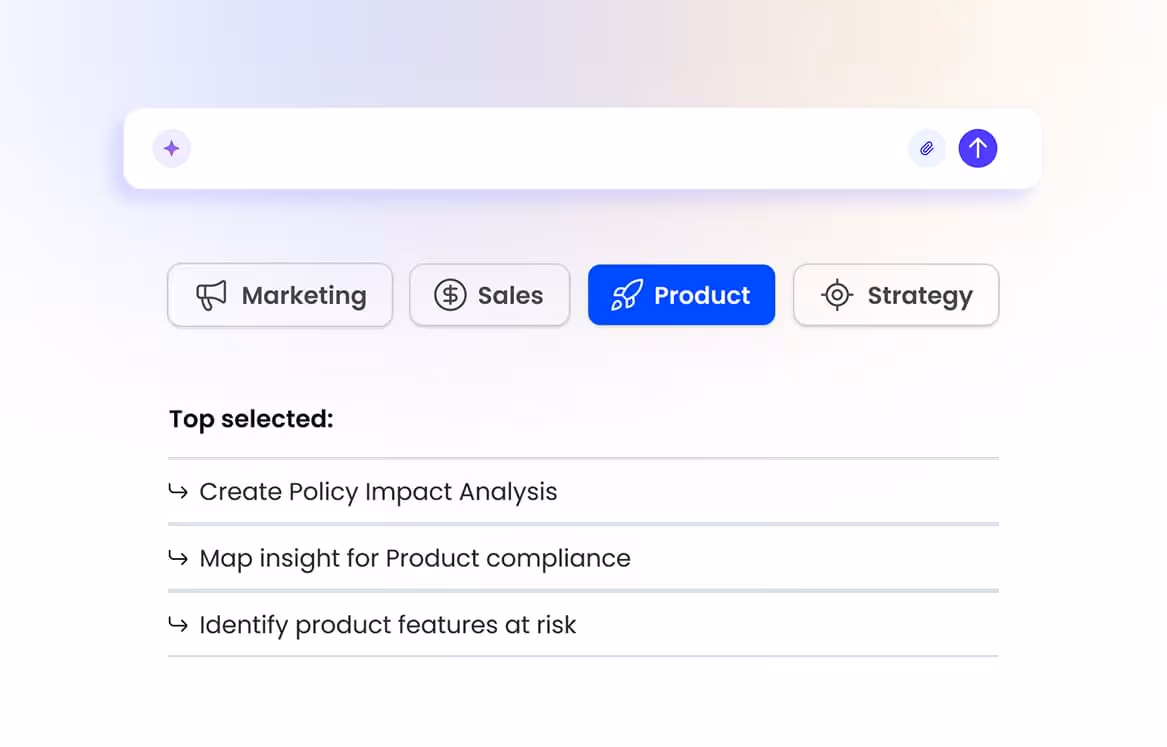Click the purple sparkle AI icon
The image size is (1167, 747).
coord(171,149)
